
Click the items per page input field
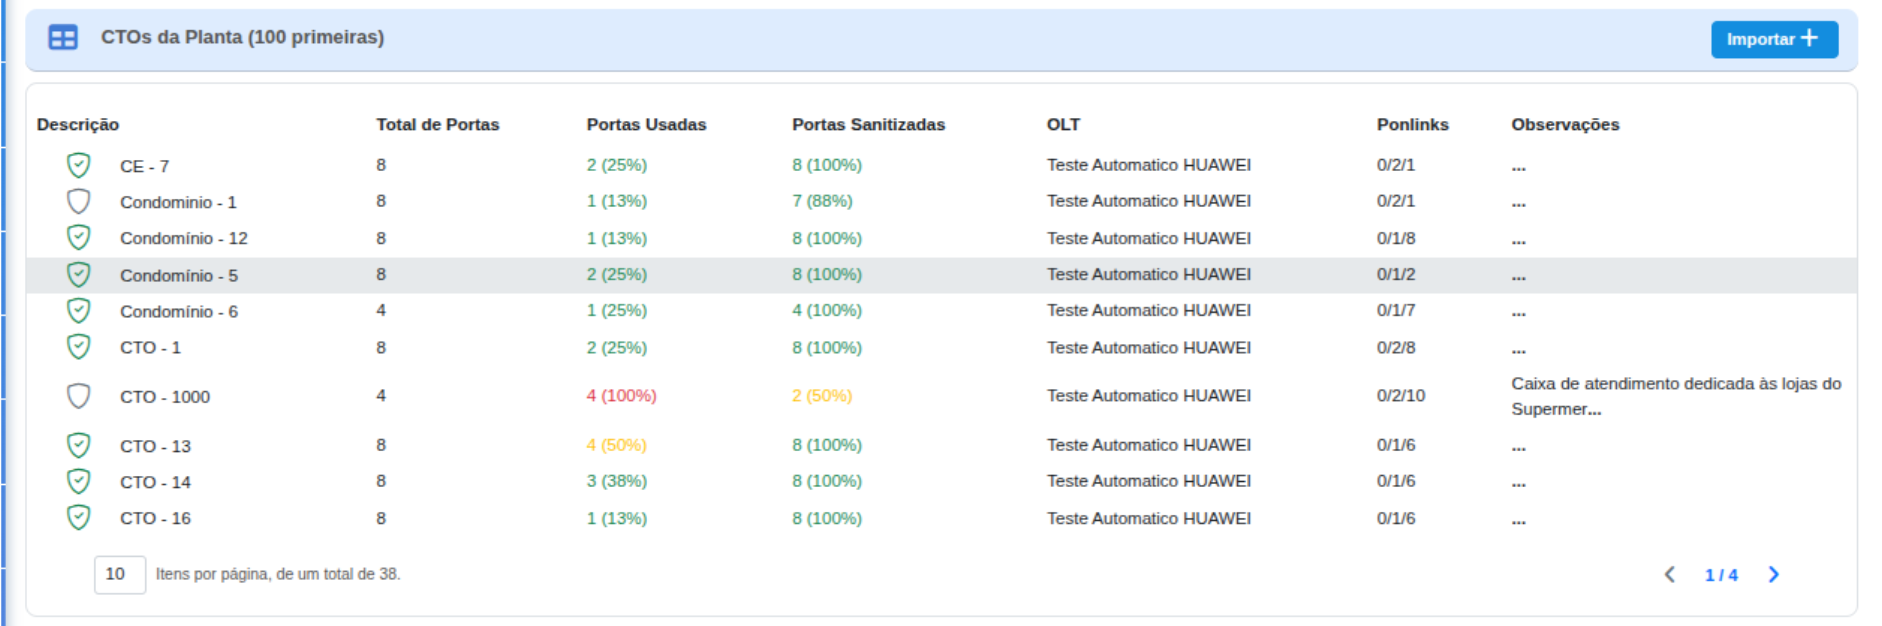click(119, 574)
